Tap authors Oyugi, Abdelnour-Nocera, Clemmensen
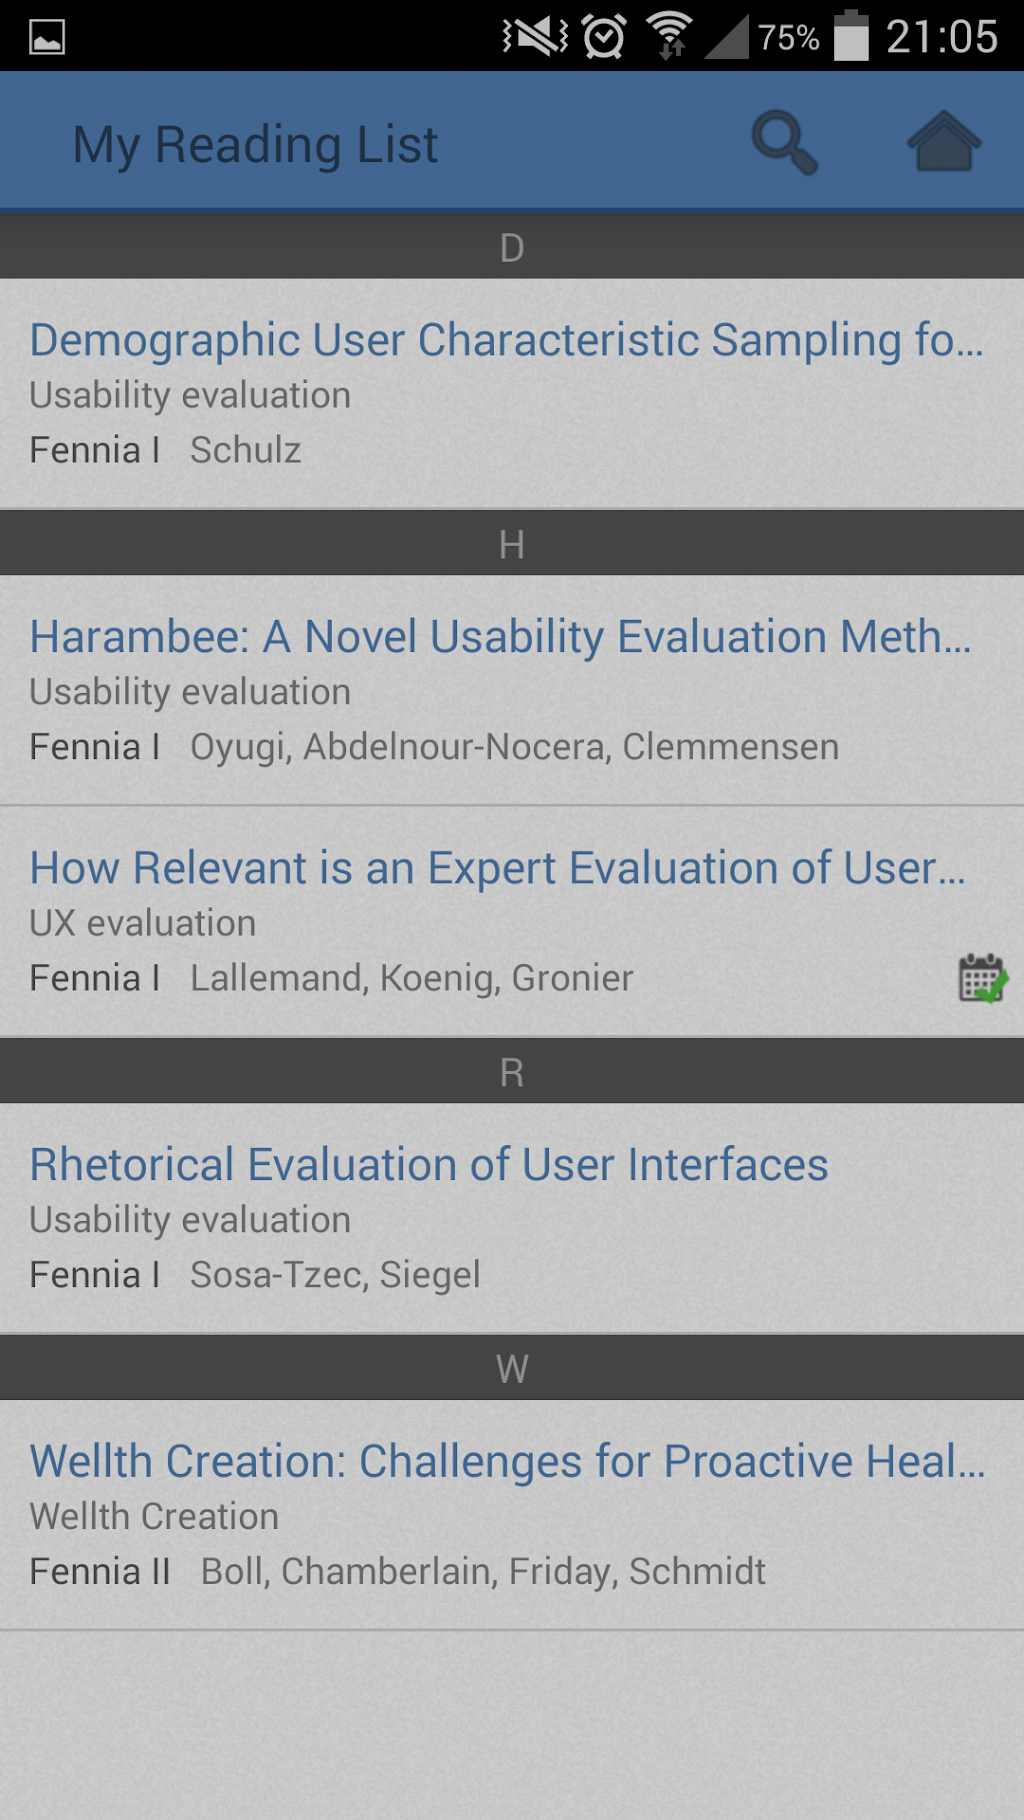 [514, 747]
